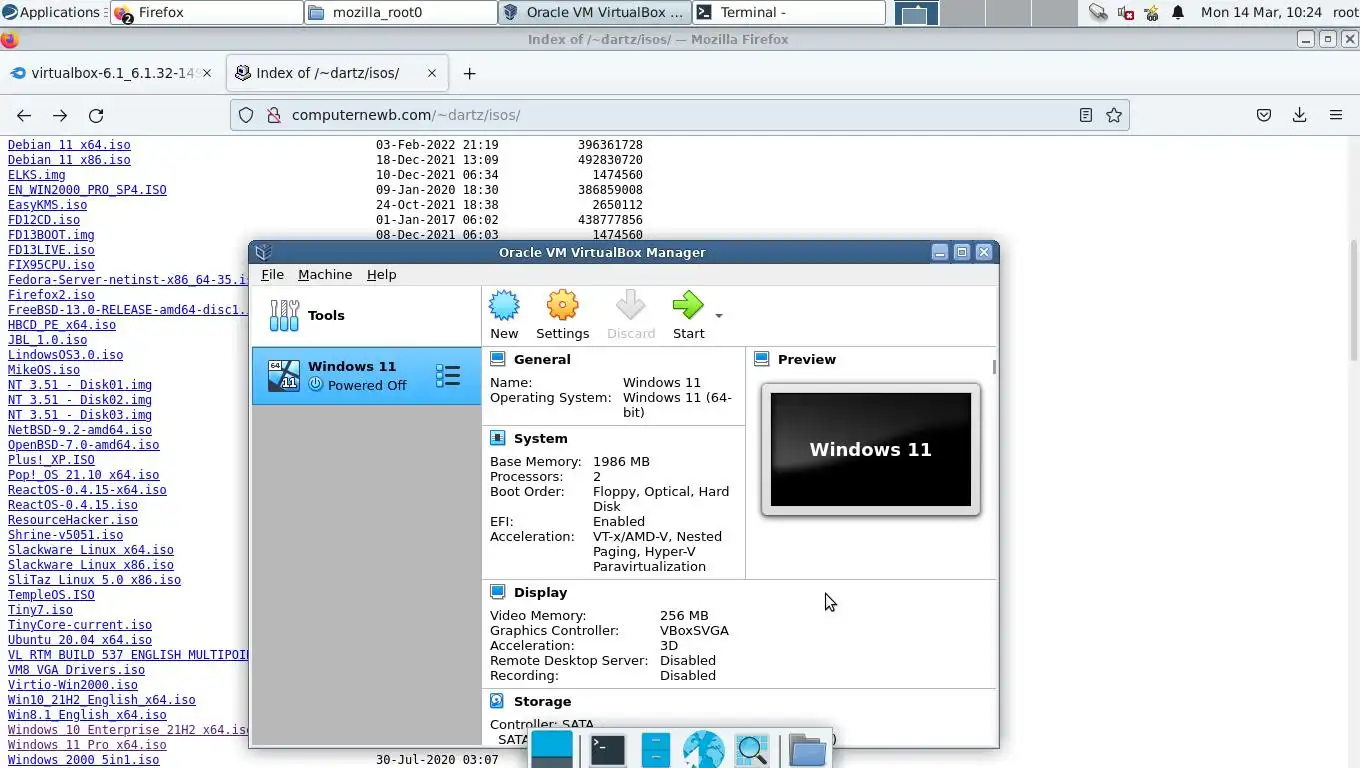
Task: Start the VM with the green arrow
Action: tap(688, 306)
